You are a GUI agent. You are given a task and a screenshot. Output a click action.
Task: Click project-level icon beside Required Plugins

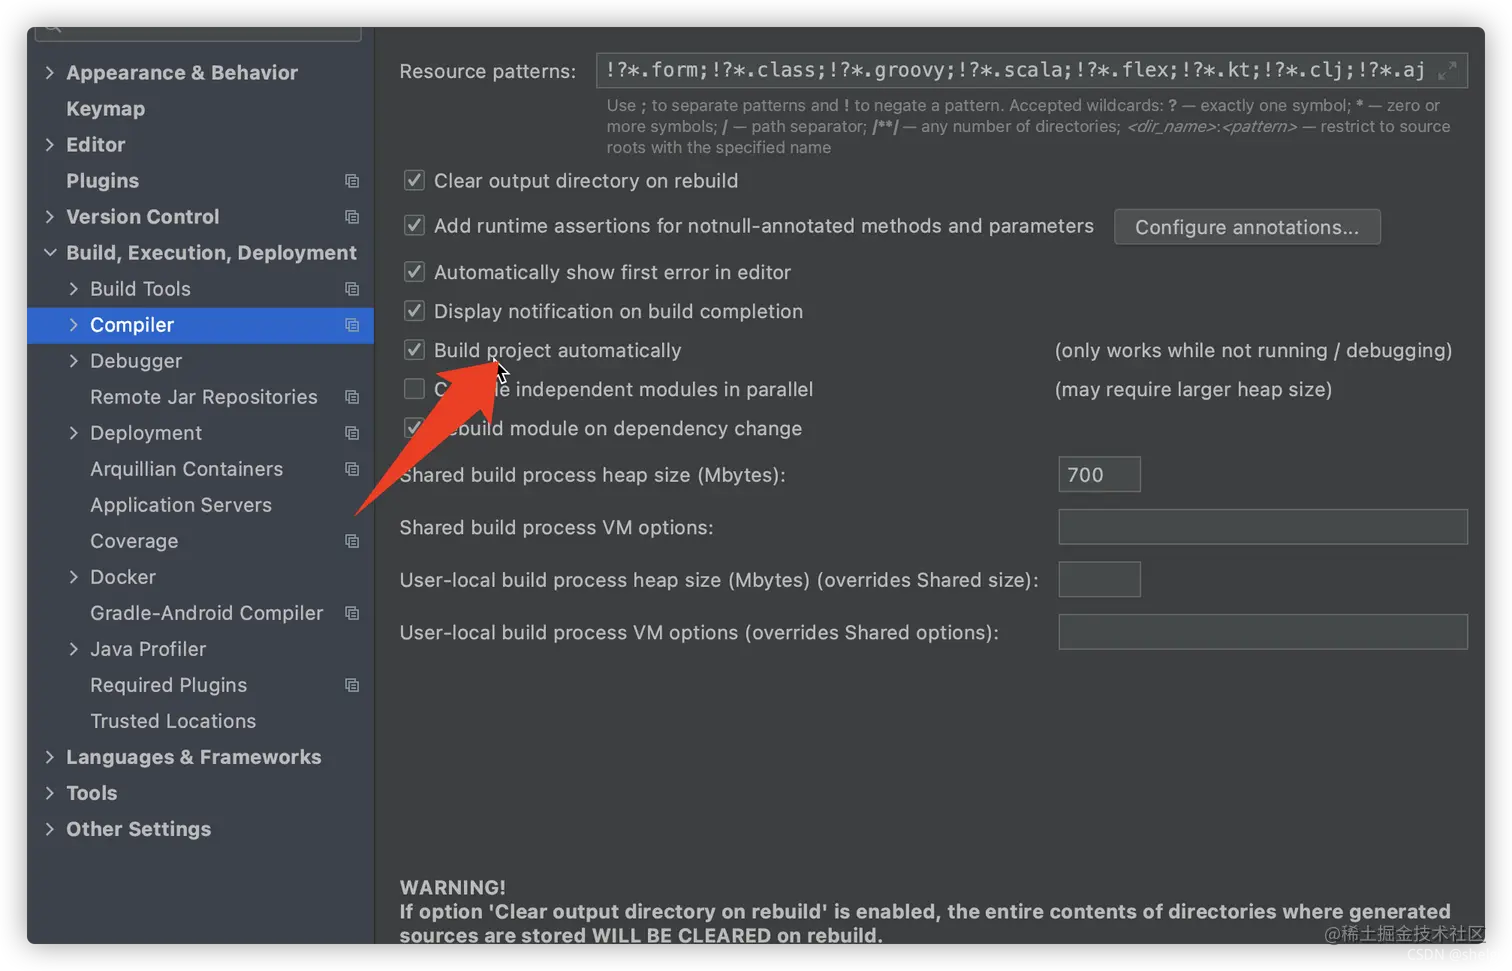[352, 685]
